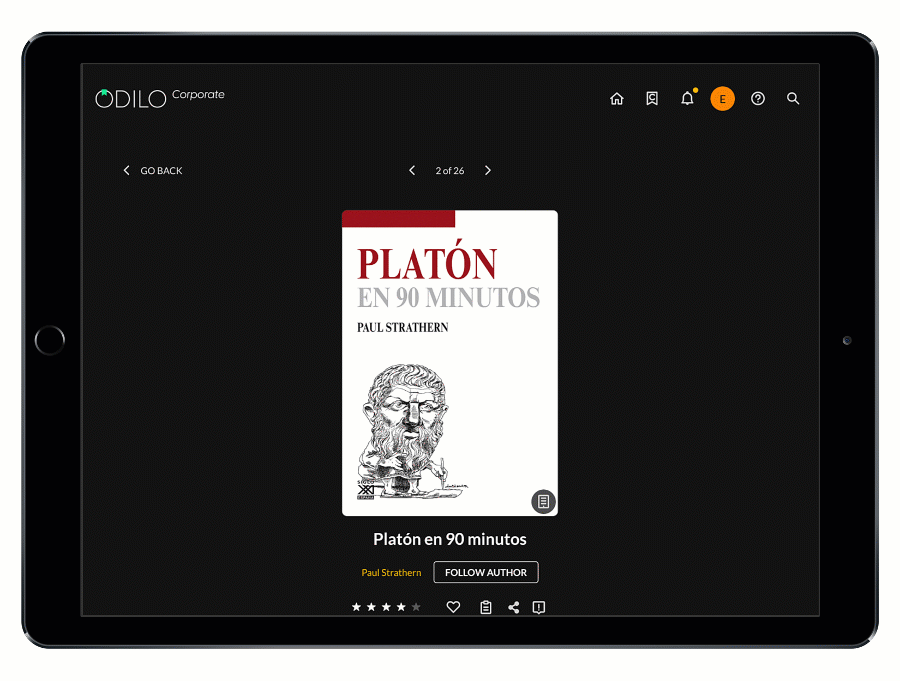Click the ebook format badge on the cover

[543, 502]
